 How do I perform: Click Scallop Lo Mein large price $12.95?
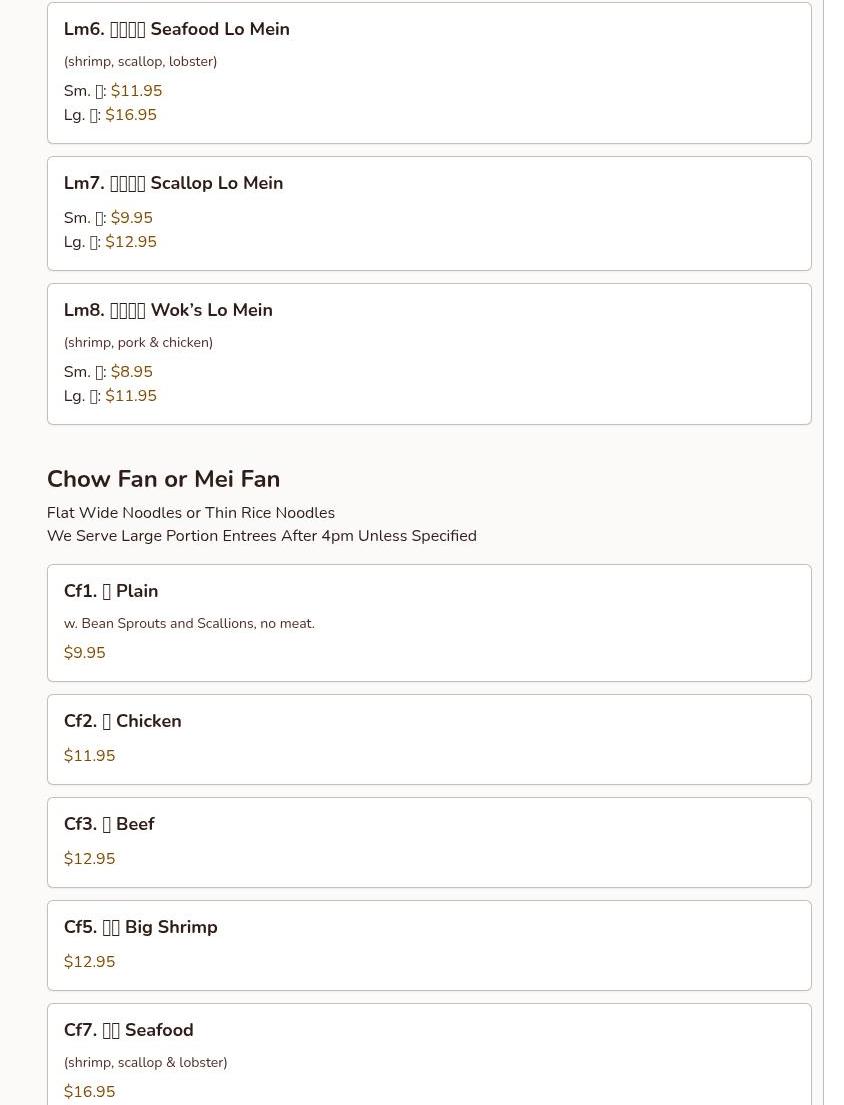point(131,242)
